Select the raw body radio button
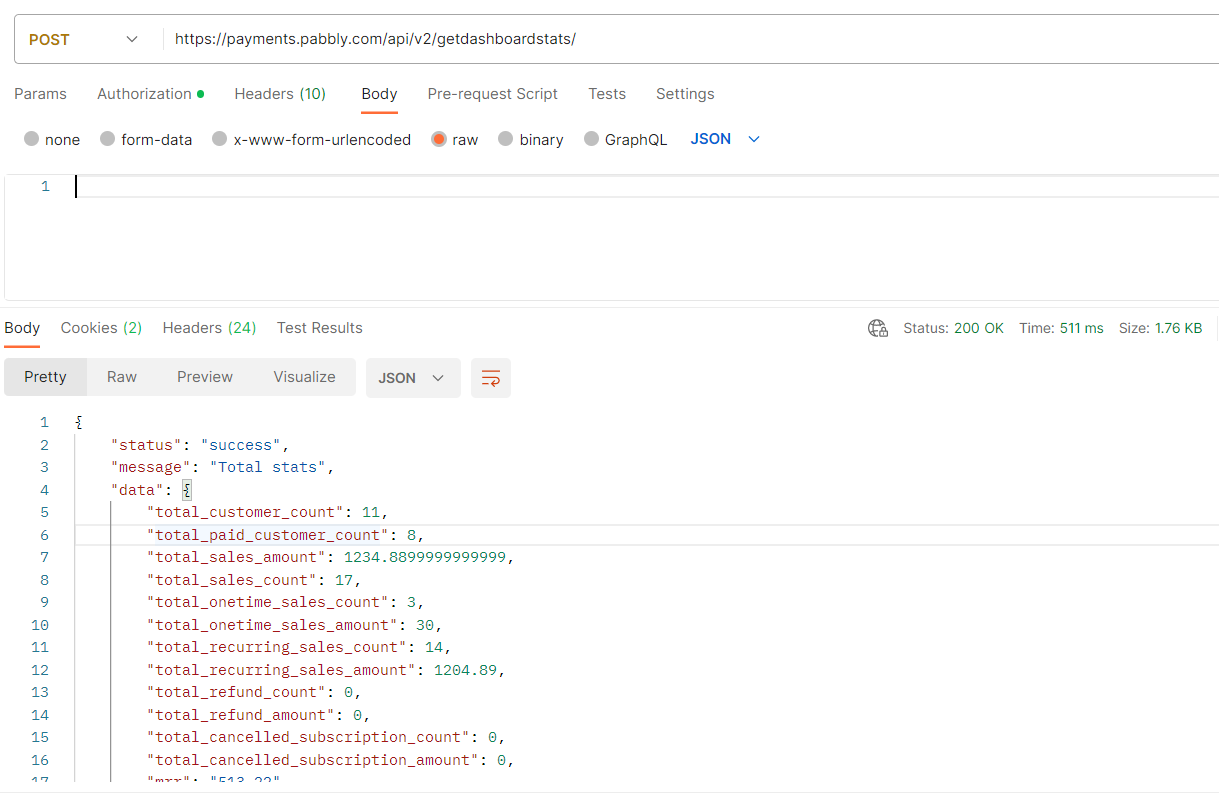The width and height of the screenshot is (1219, 806). tap(439, 140)
